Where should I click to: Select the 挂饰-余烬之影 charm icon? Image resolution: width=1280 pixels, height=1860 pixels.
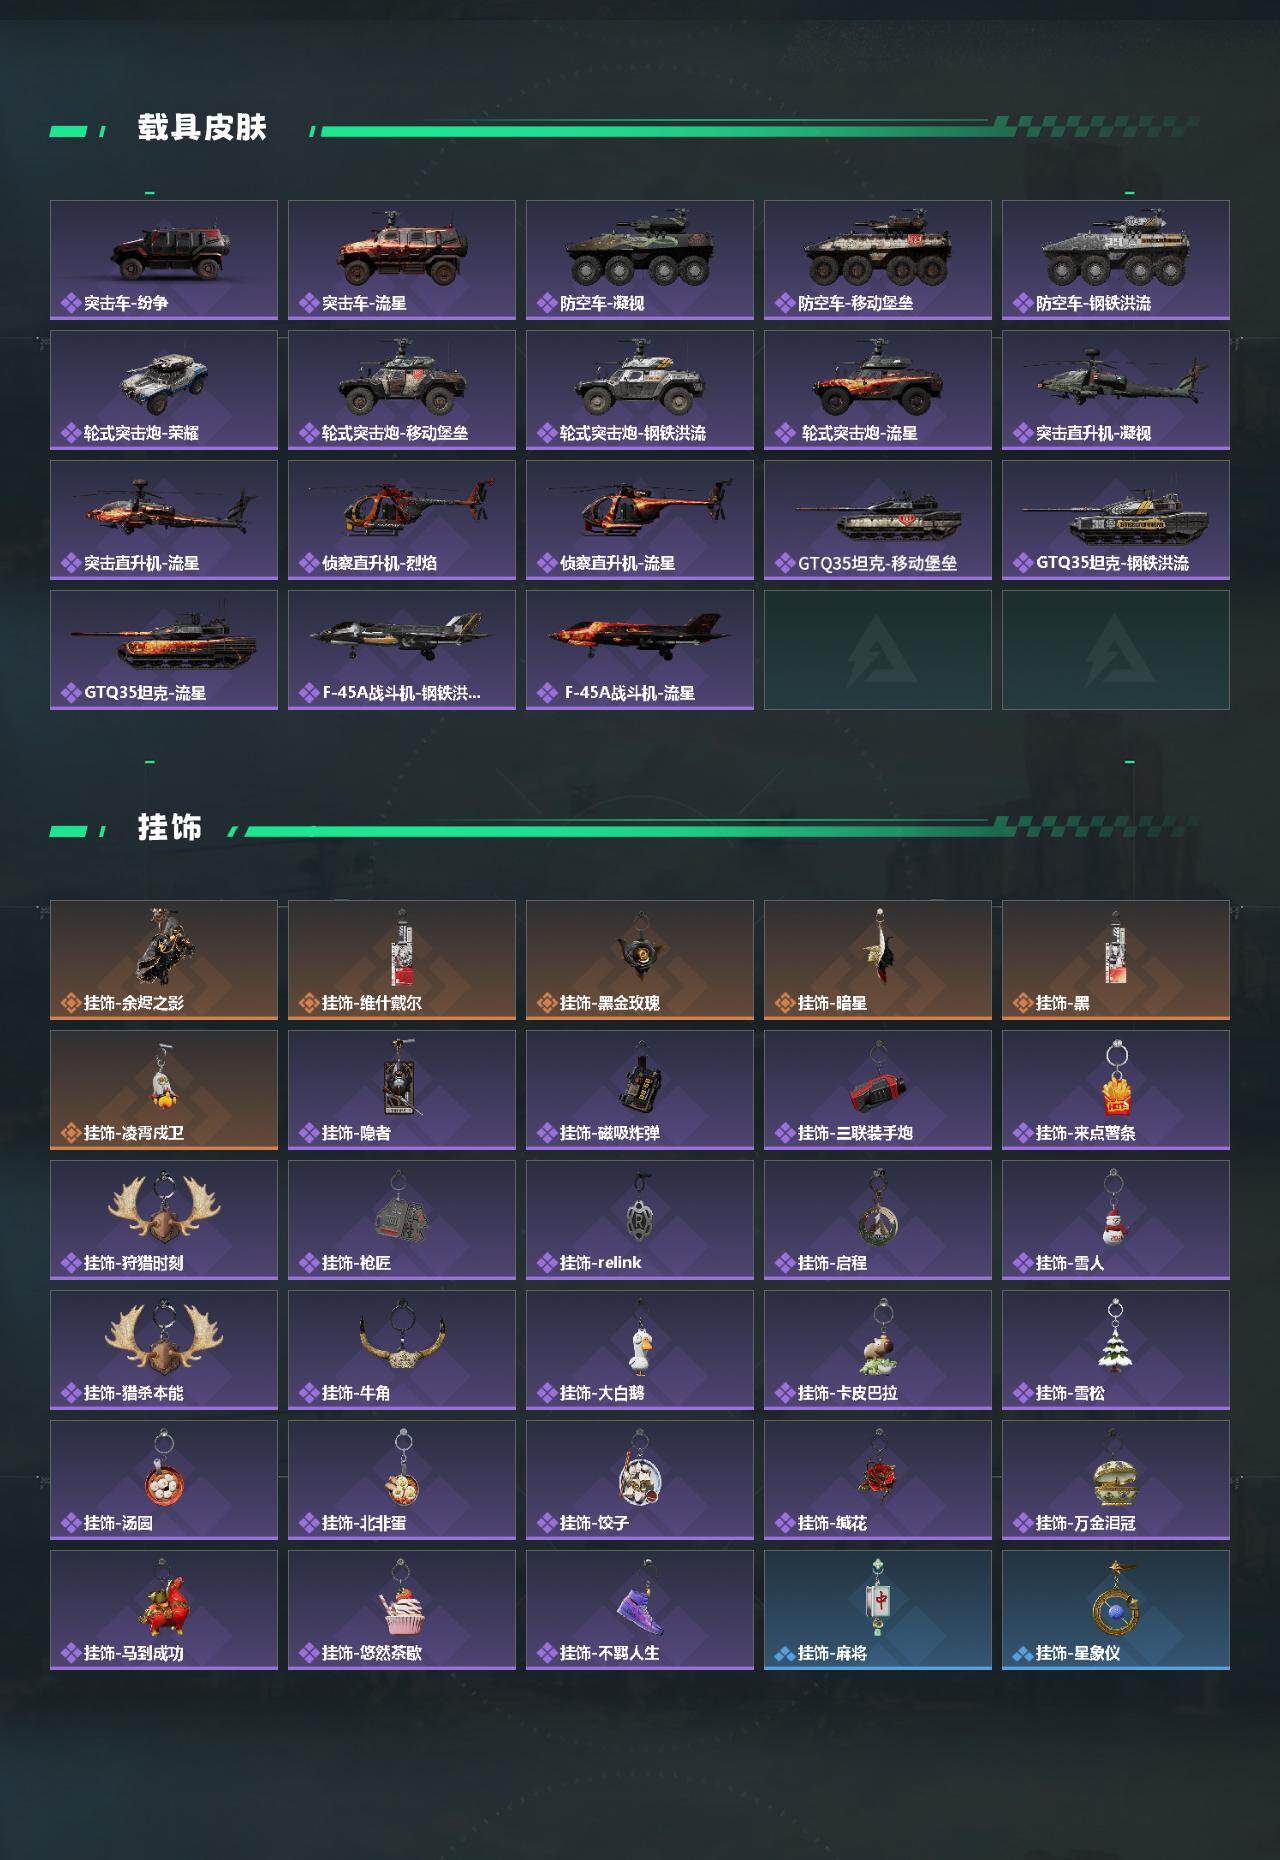click(x=164, y=960)
